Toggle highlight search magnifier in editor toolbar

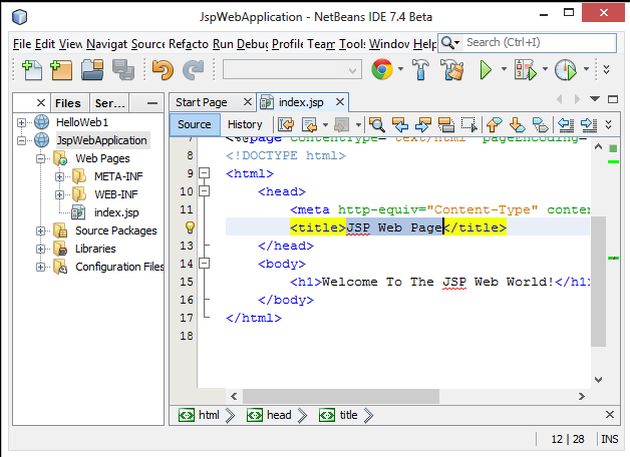377,124
